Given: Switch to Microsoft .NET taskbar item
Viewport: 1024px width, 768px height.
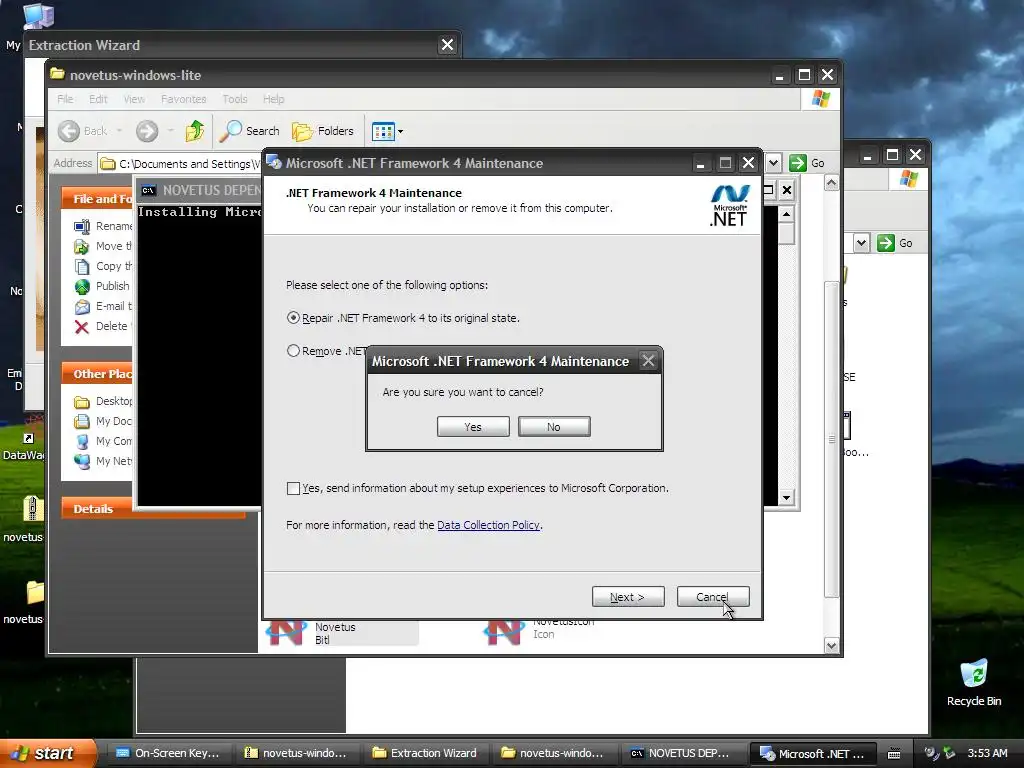Looking at the screenshot, I should point(812,753).
